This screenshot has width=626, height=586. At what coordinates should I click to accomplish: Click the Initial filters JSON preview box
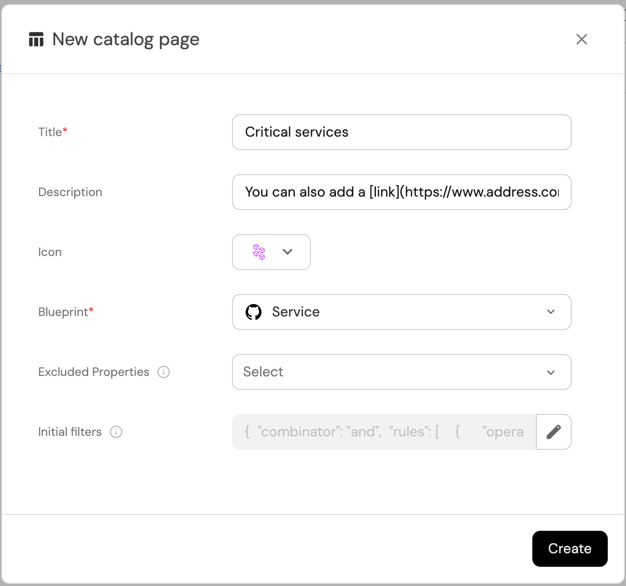(384, 432)
